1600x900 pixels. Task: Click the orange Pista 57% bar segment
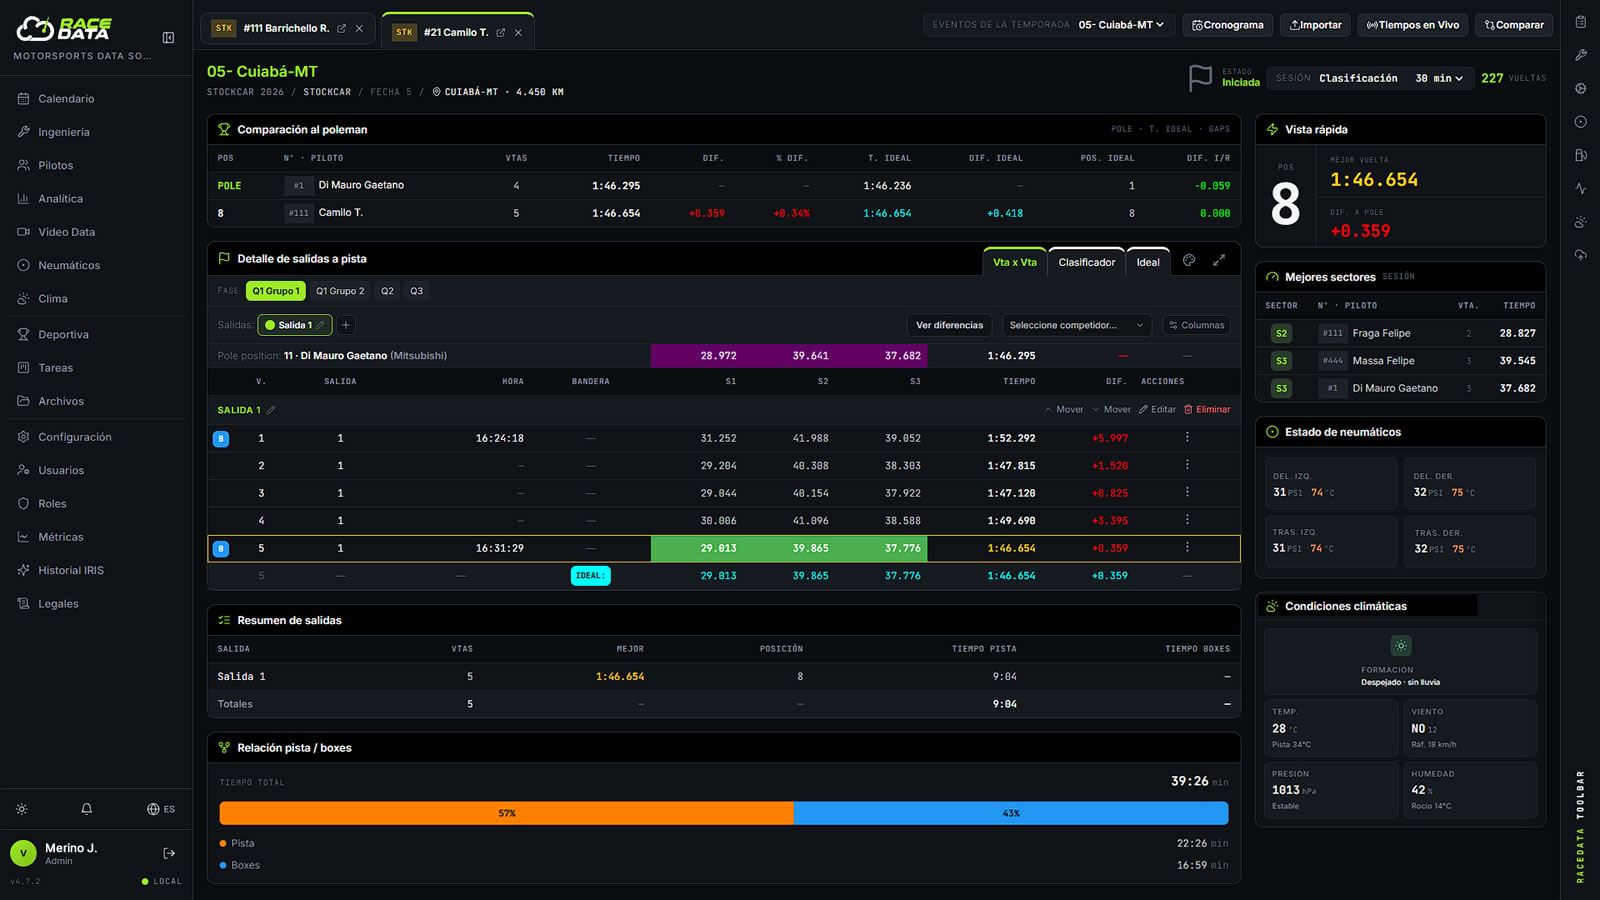(507, 813)
